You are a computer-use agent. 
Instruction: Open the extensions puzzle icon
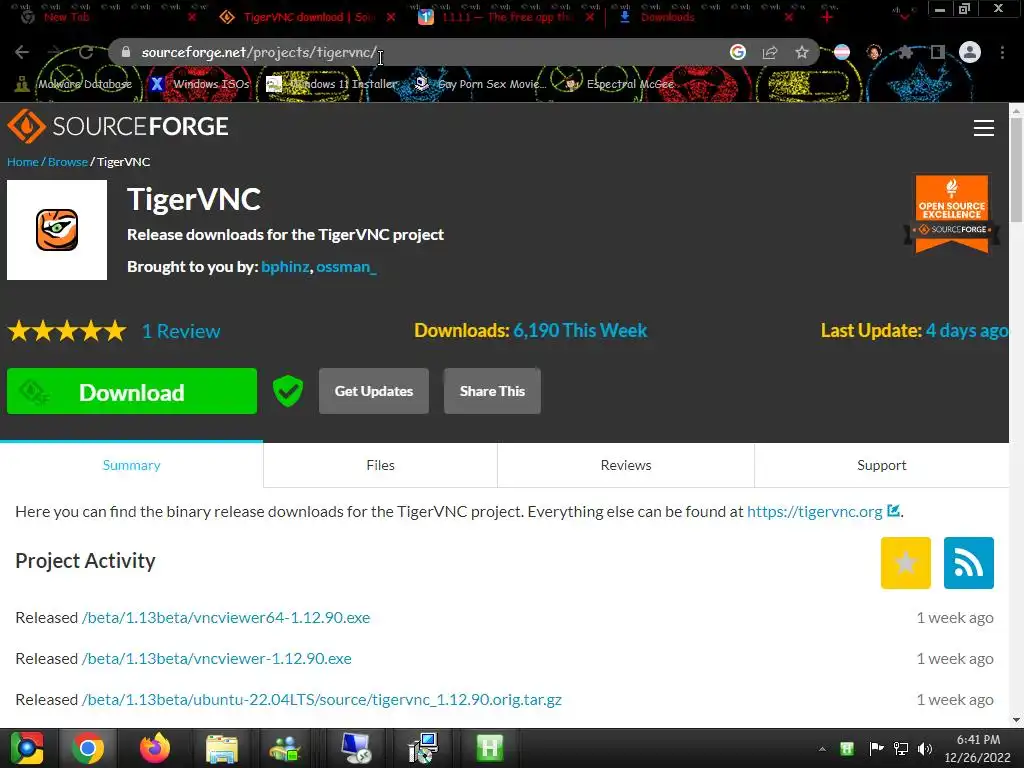(x=905, y=52)
